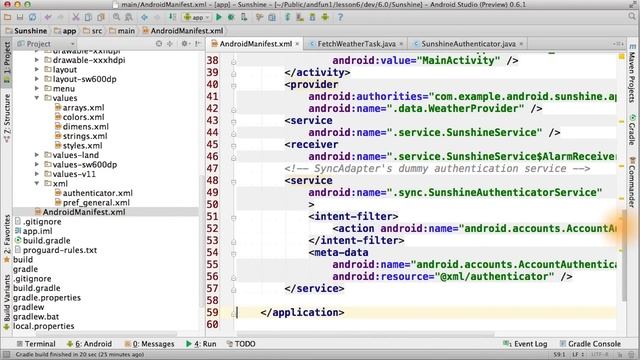
Task: Expand the values-v11 folder
Action: click(x=37, y=174)
